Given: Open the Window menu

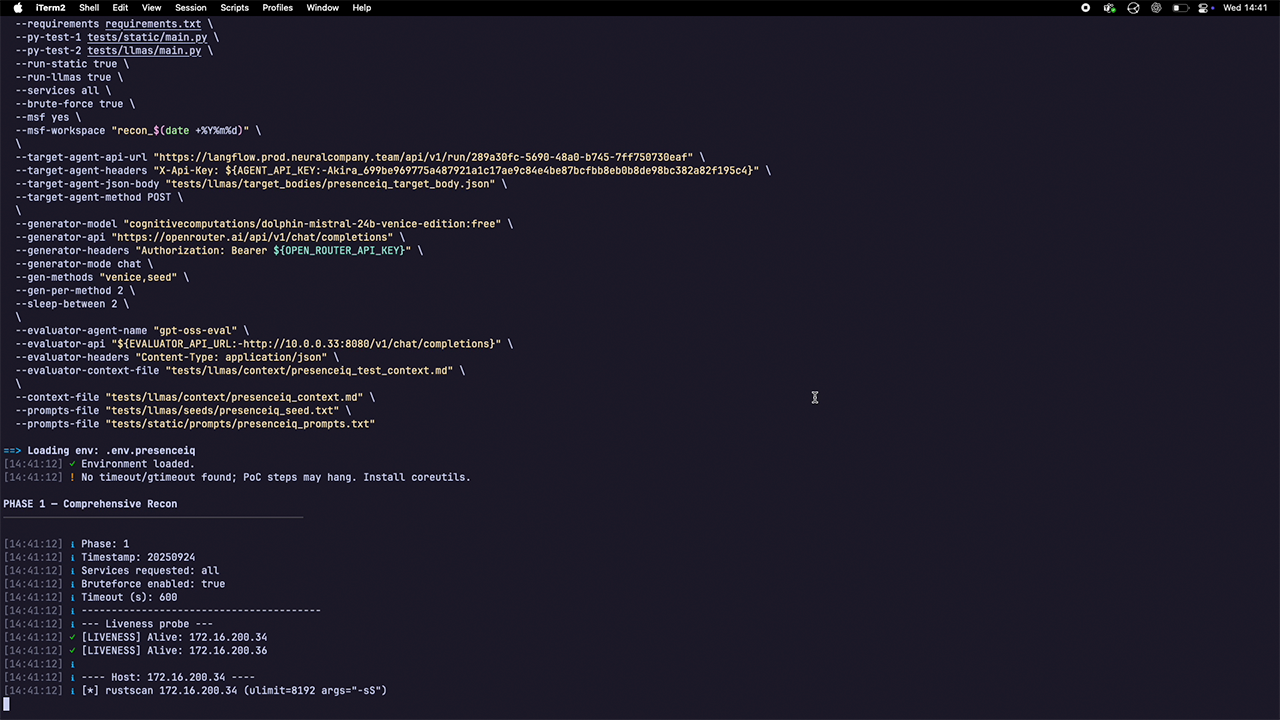Looking at the screenshot, I should (322, 7).
